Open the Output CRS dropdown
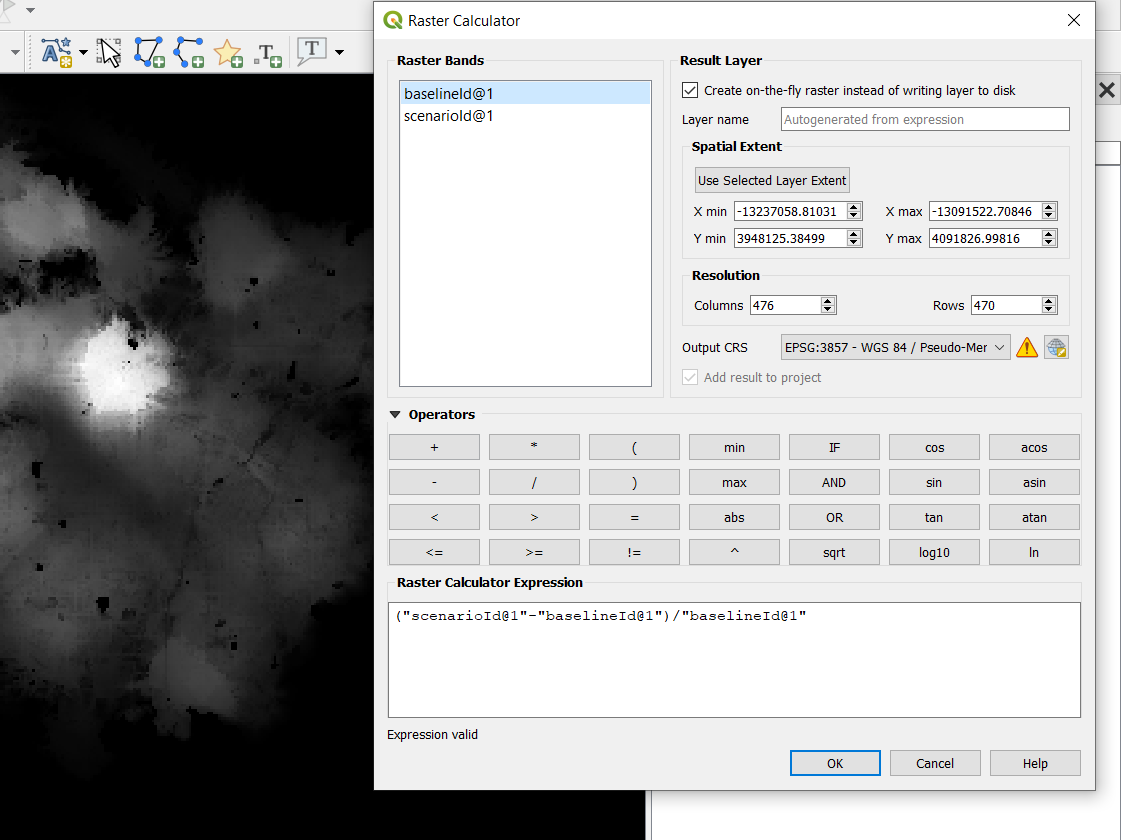The height and width of the screenshot is (840, 1121). [895, 347]
